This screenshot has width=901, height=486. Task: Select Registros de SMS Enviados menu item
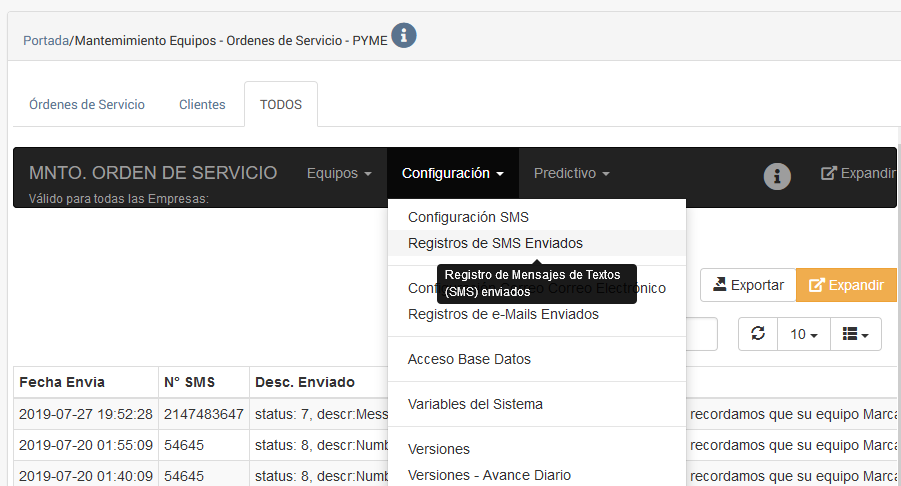[495, 243]
